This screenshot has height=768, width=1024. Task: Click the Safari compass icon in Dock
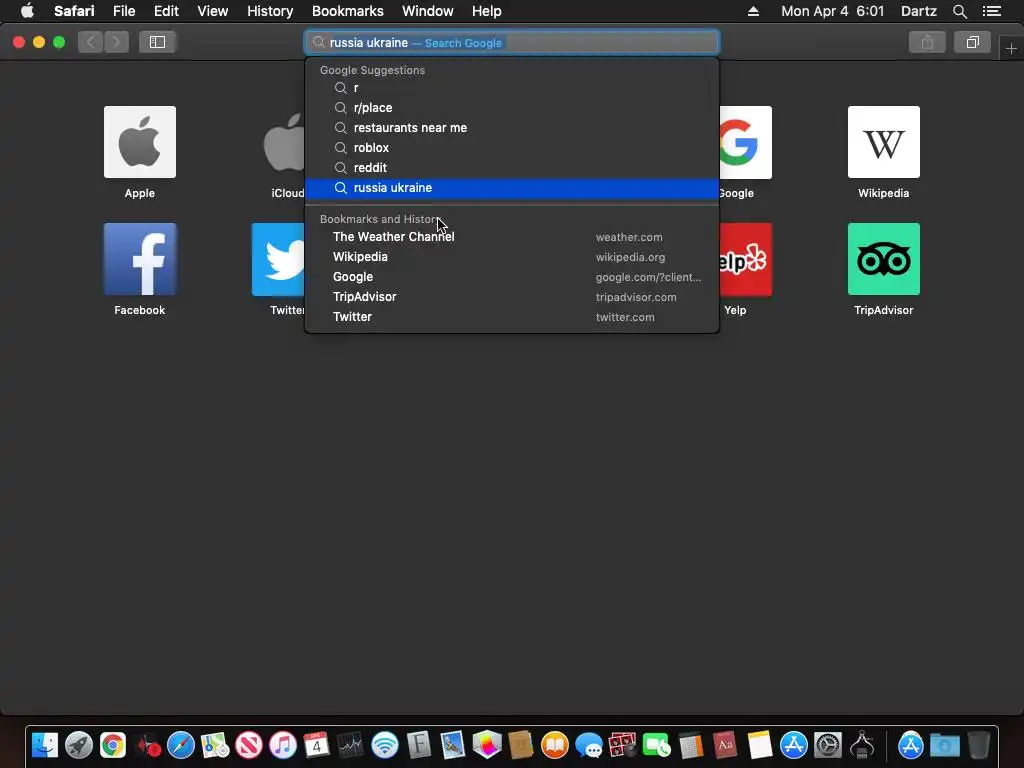(x=181, y=745)
